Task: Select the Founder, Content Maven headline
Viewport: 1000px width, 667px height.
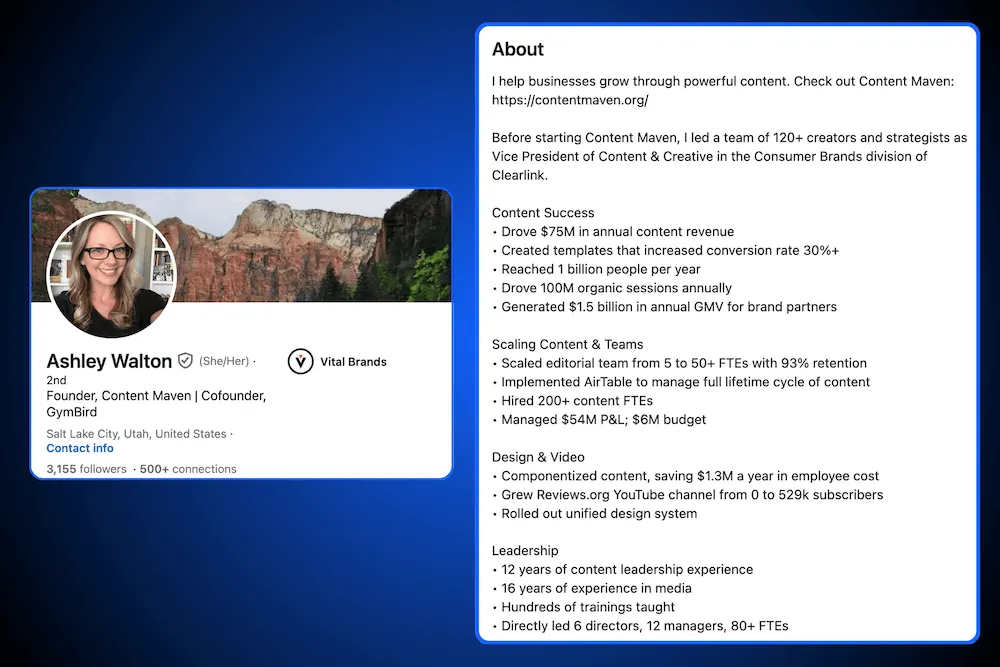Action: point(155,395)
